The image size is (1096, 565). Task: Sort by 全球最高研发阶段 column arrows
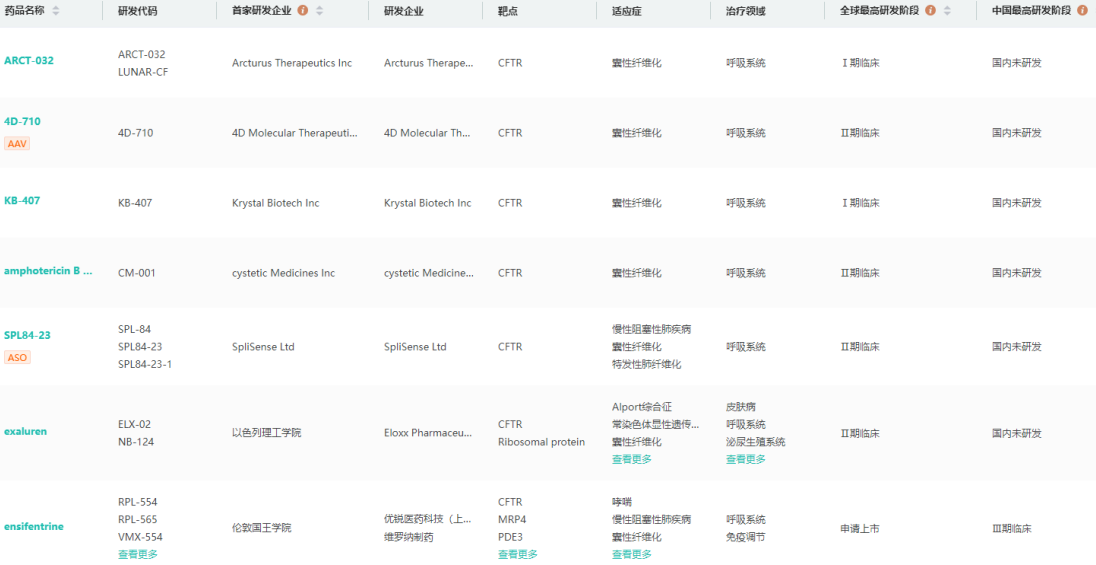(947, 10)
